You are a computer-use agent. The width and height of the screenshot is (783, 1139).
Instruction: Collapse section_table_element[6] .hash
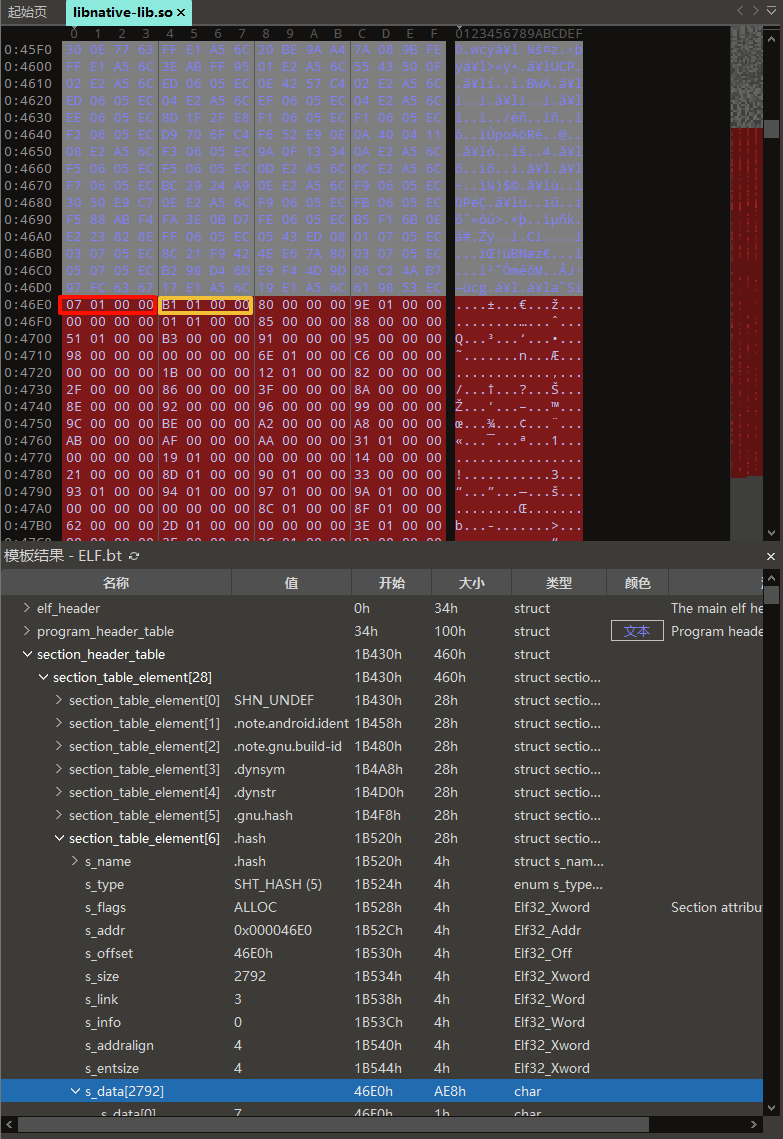tap(59, 839)
